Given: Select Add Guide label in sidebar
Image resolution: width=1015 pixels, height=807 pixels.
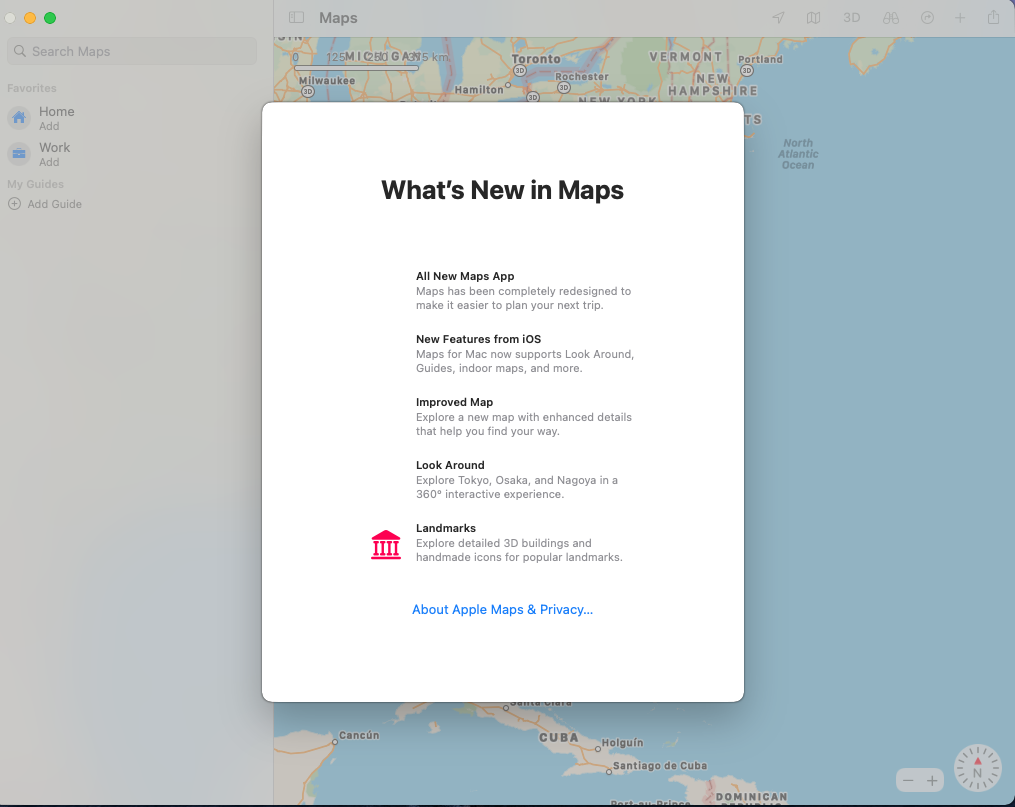Looking at the screenshot, I should [x=54, y=204].
